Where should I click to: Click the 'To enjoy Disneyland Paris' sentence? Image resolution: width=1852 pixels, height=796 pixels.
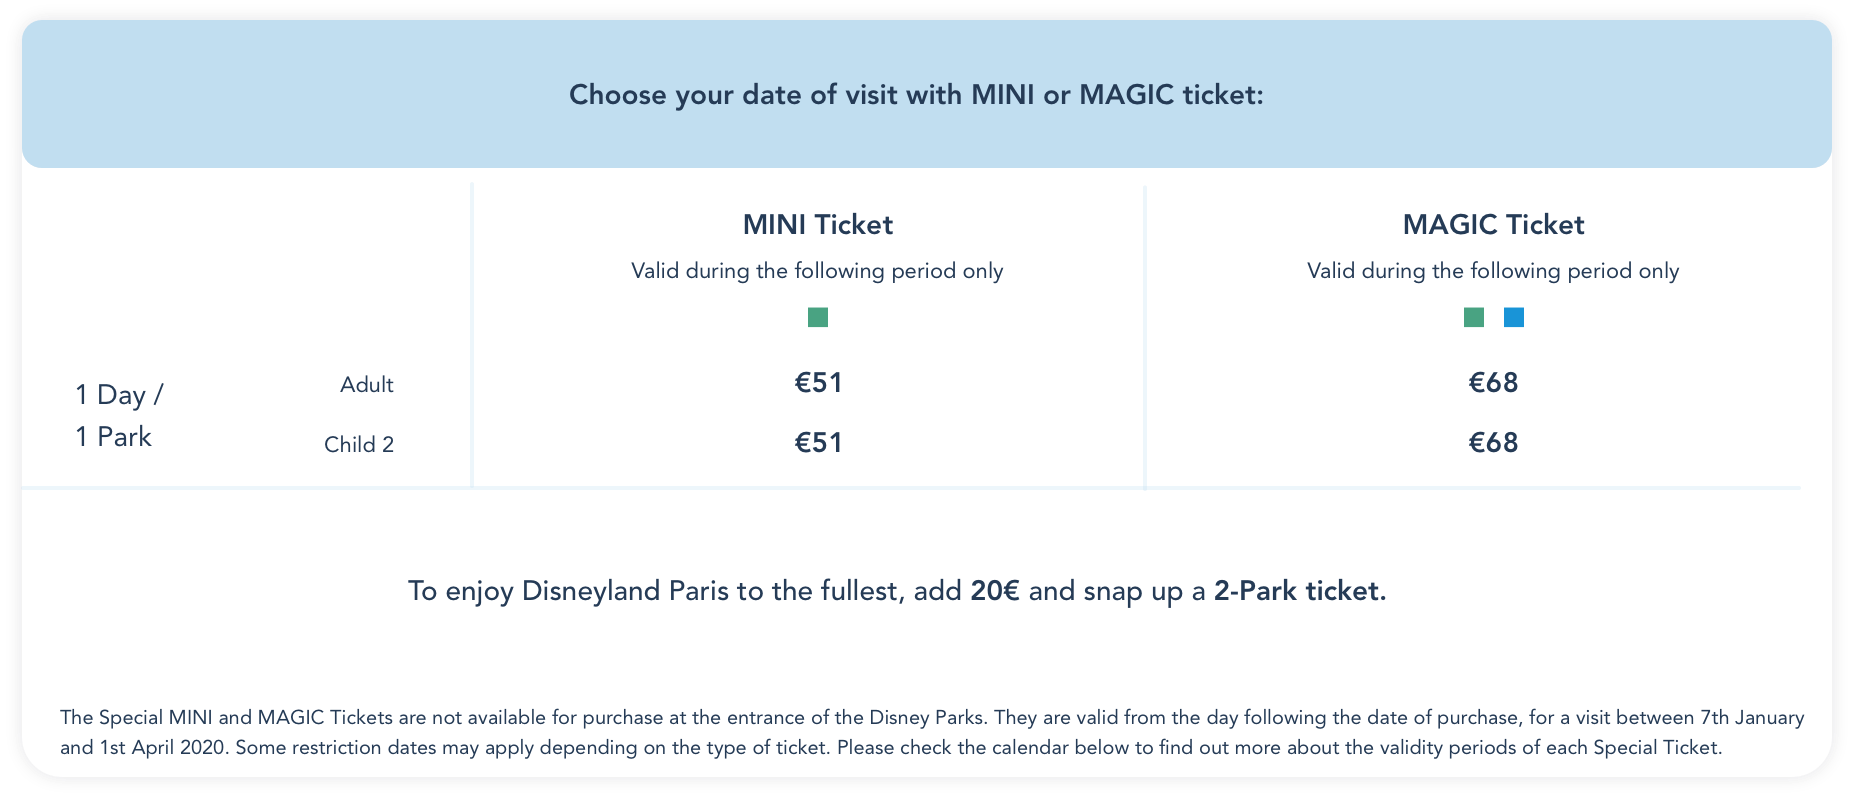tap(897, 591)
